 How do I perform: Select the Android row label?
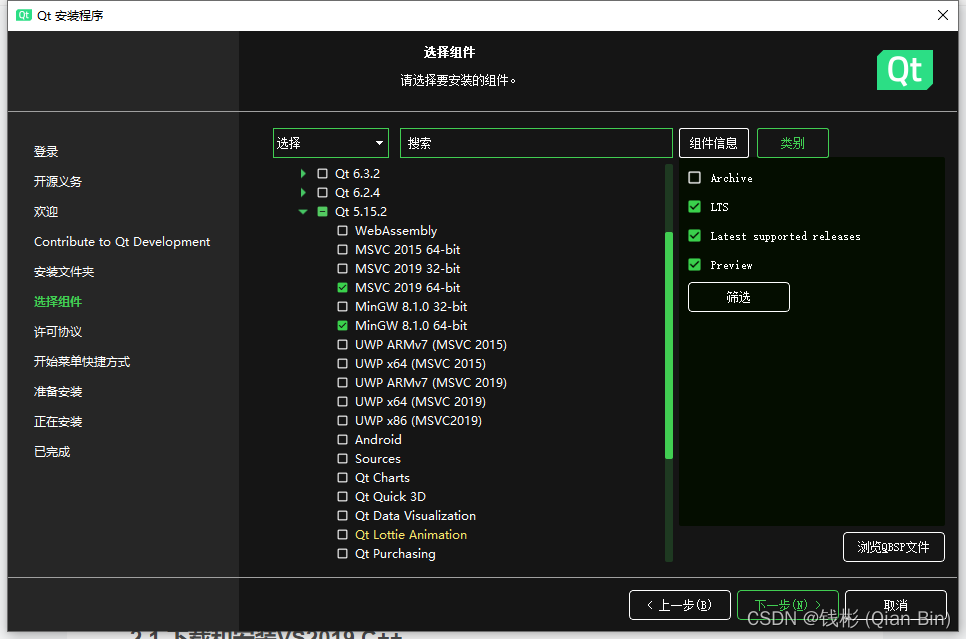pos(378,439)
